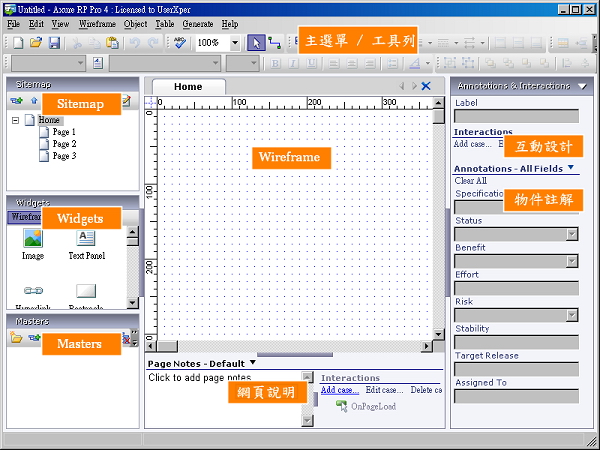Image resolution: width=600 pixels, height=450 pixels.
Task: Click the Effort input field
Action: pyautogui.click(x=516, y=288)
